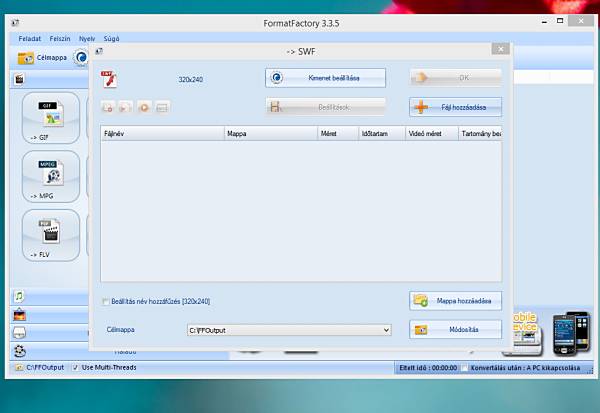Click the play file icon in the dialog toolbar
Viewport: 600px width, 413px height.
(x=126, y=108)
